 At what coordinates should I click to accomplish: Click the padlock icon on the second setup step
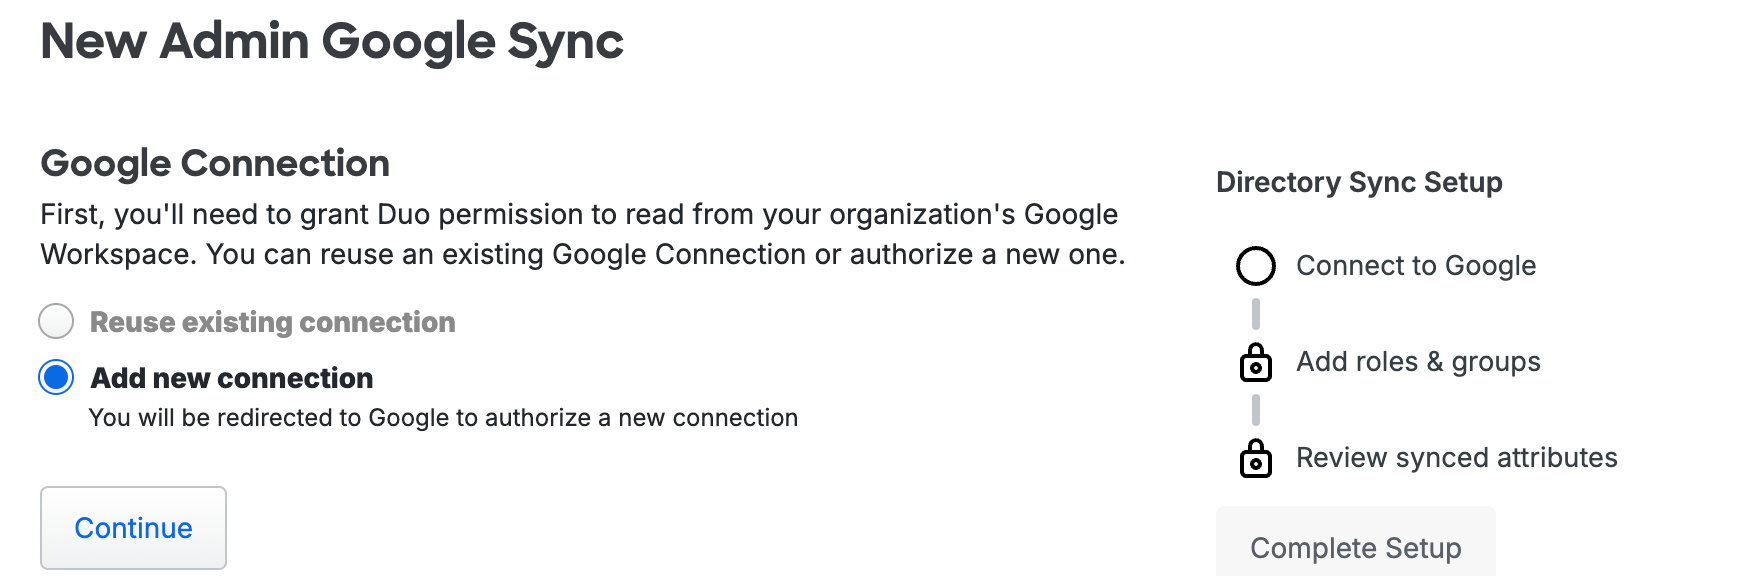point(1256,363)
